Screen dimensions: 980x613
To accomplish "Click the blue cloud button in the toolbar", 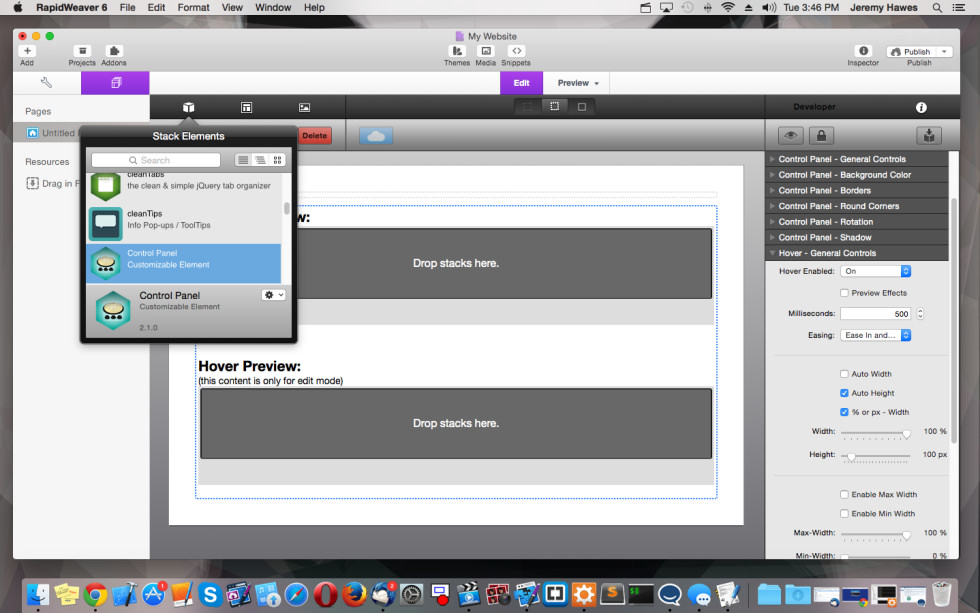I will click(x=376, y=136).
